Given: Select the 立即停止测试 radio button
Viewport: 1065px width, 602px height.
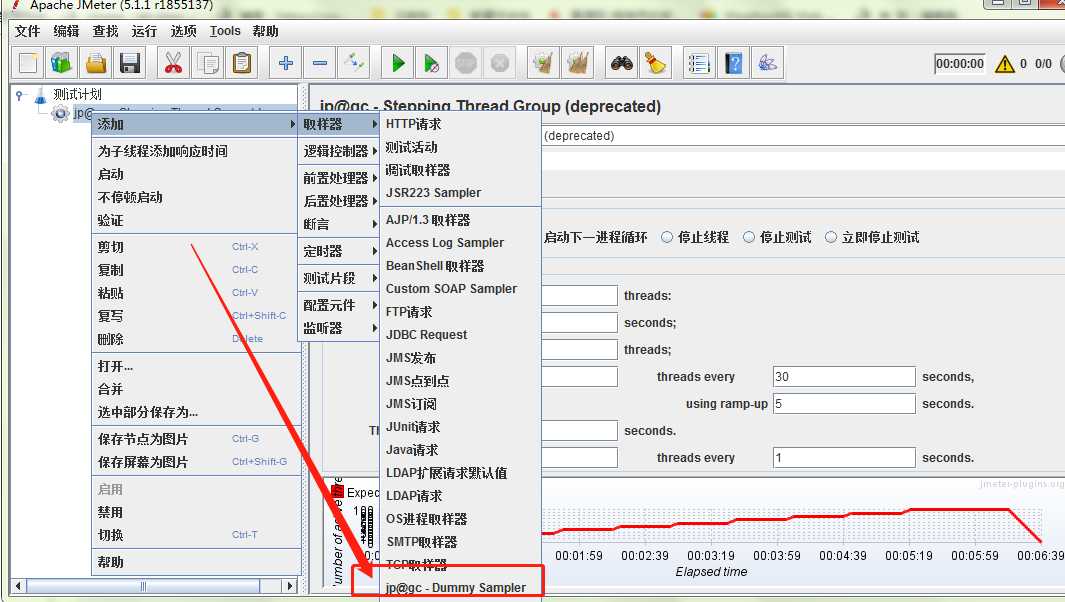Looking at the screenshot, I should pyautogui.click(x=831, y=237).
